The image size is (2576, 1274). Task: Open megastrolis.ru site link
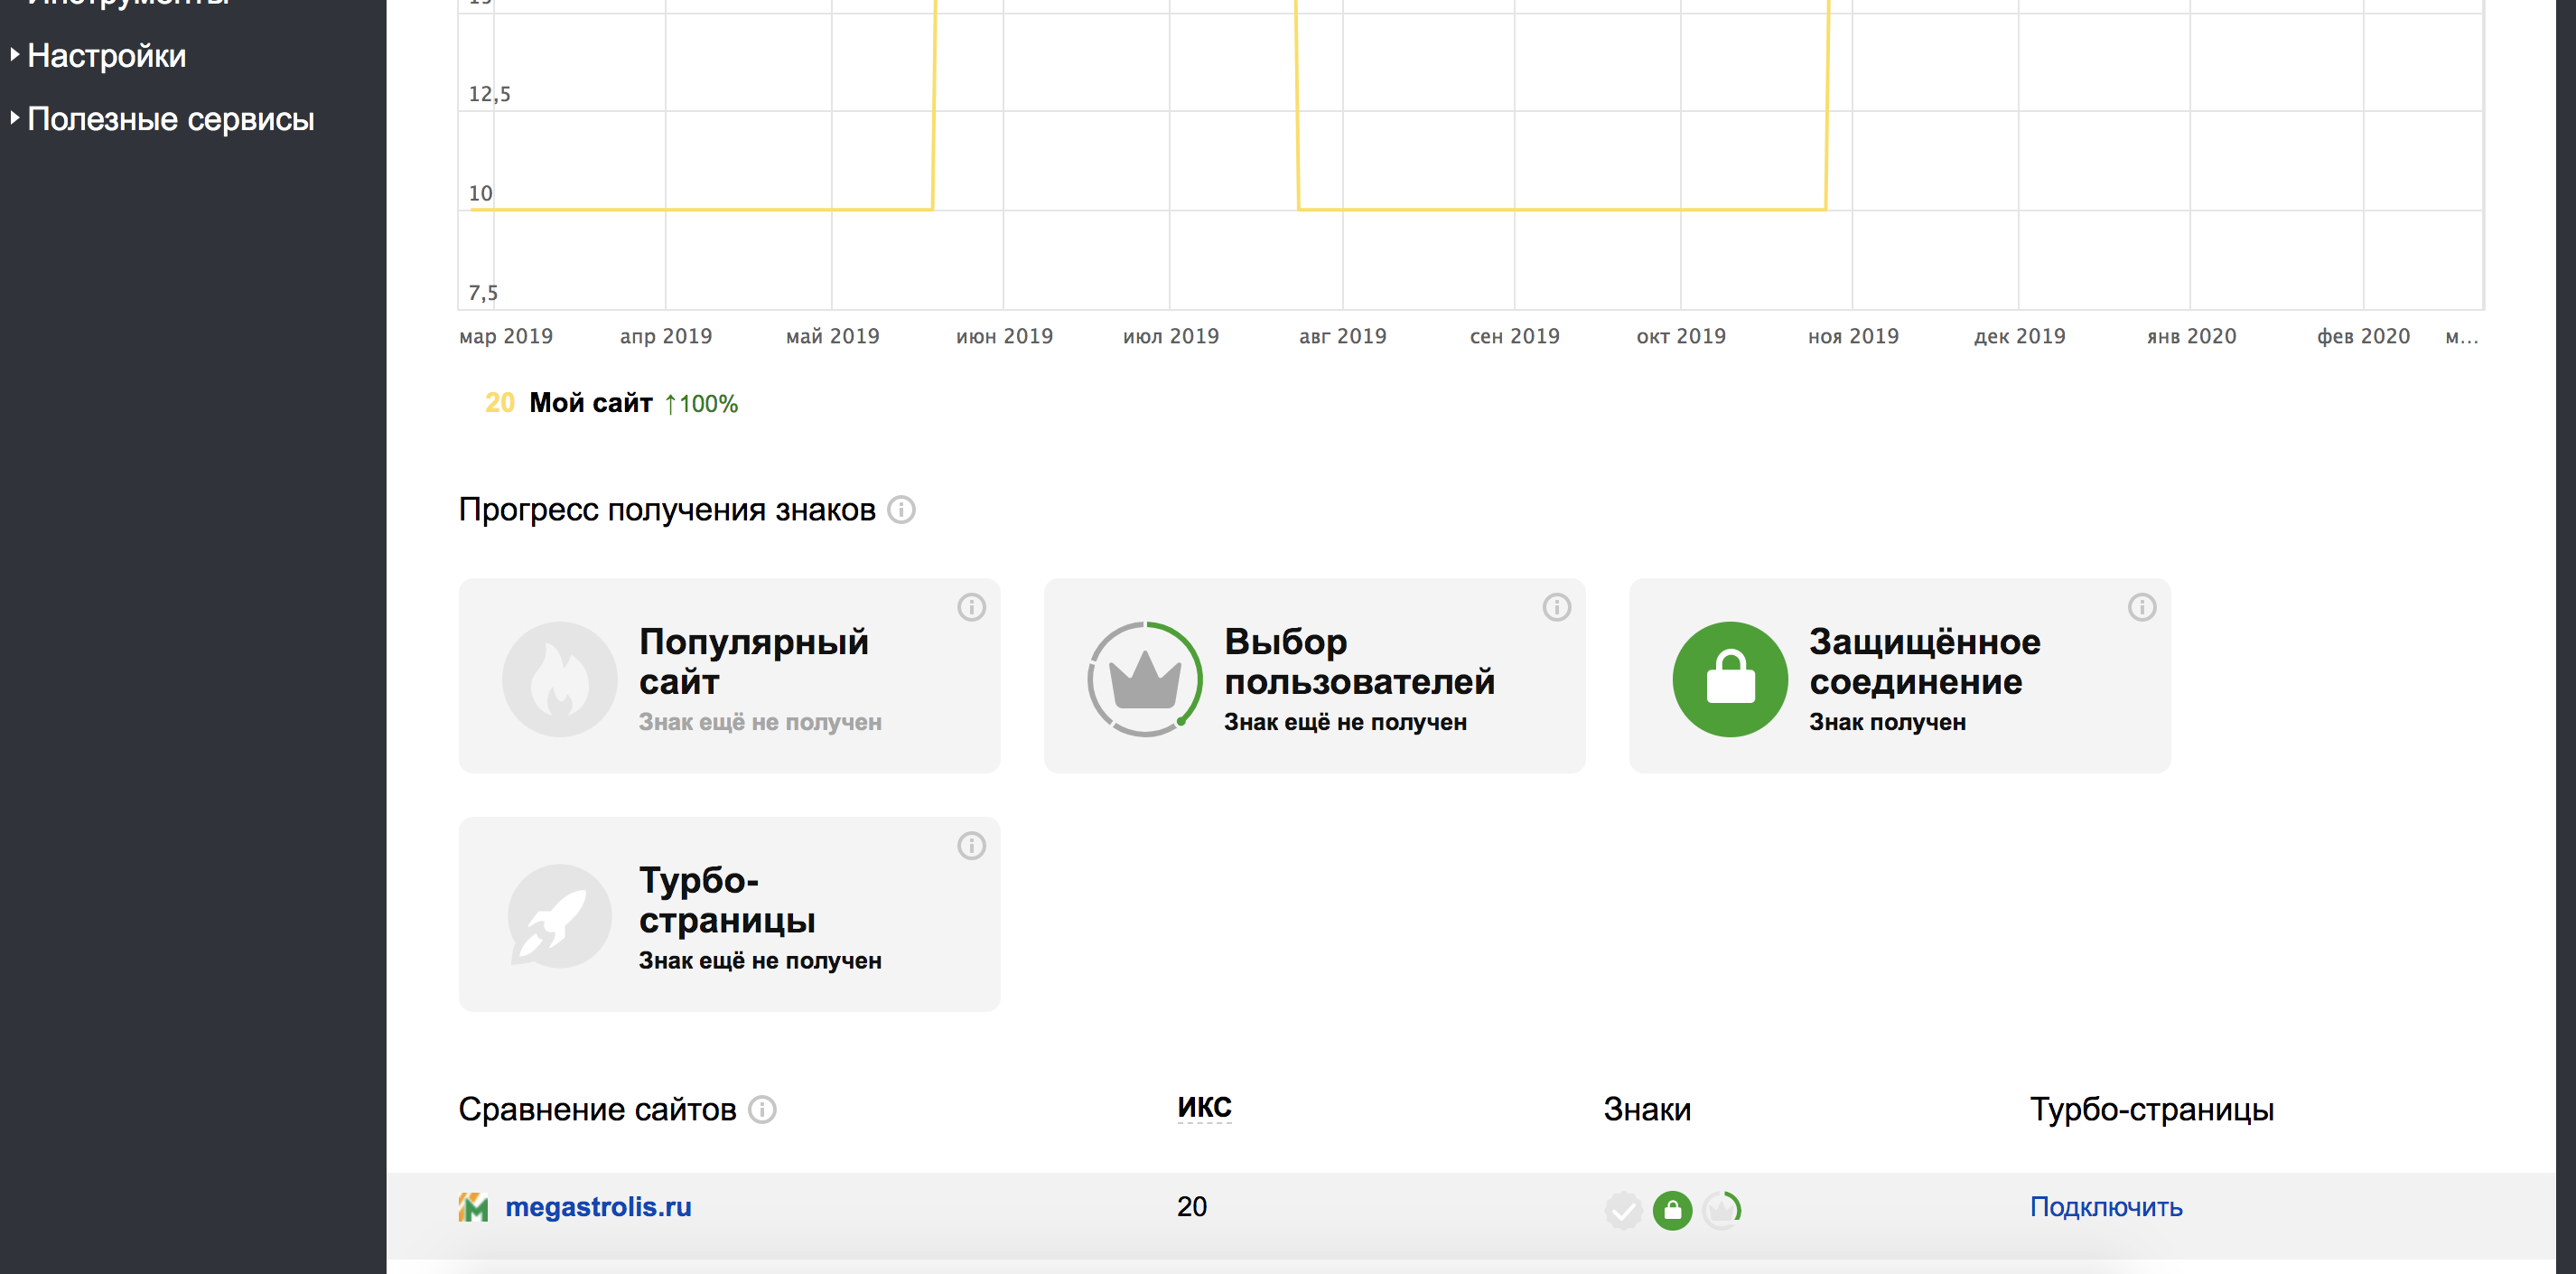point(598,1207)
